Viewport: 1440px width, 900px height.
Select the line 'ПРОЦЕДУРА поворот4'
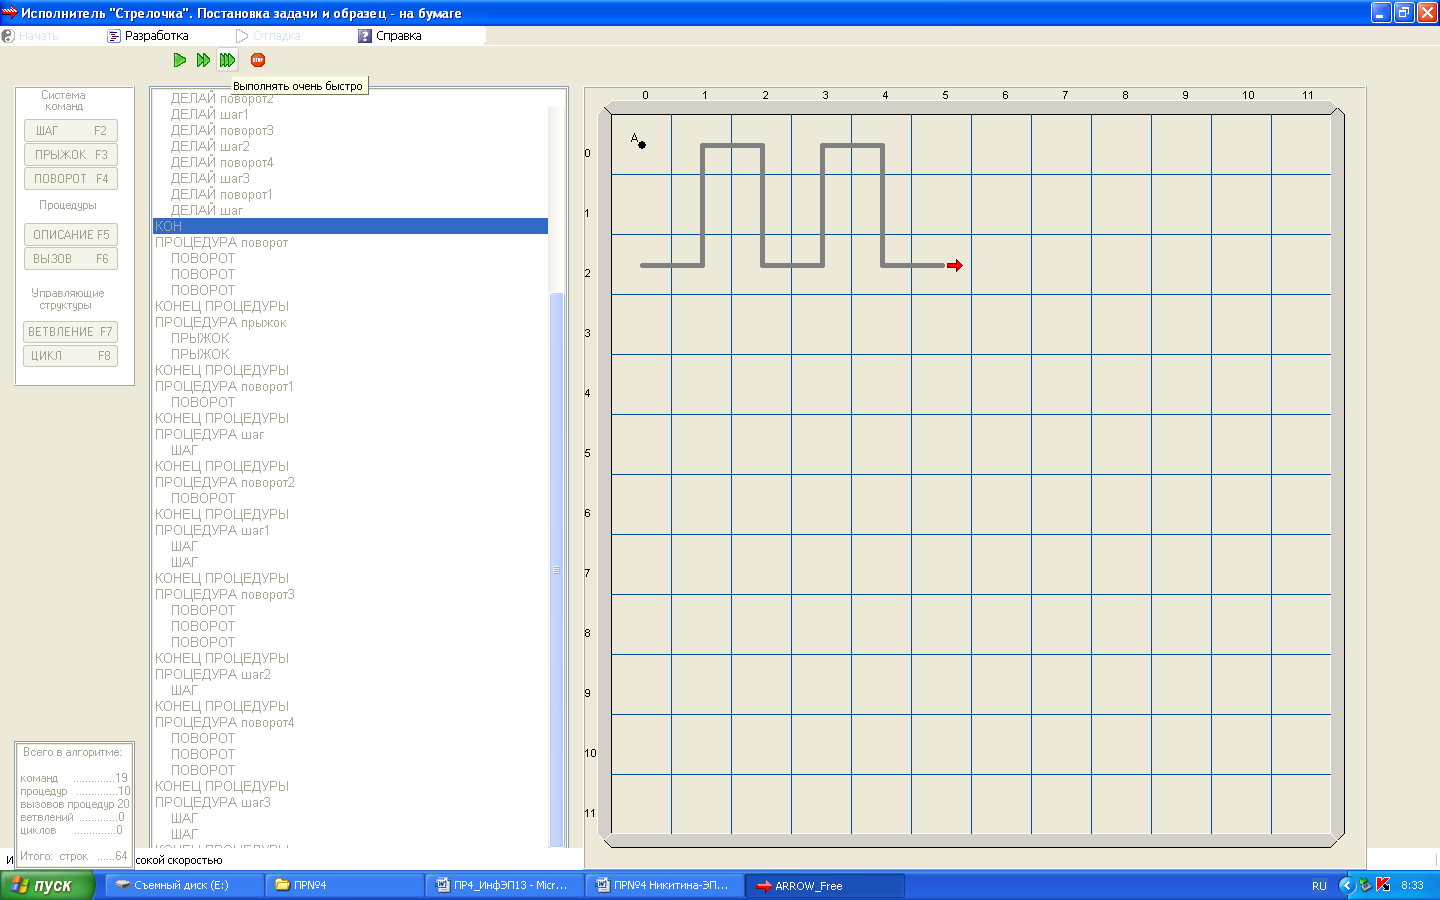[x=224, y=722]
